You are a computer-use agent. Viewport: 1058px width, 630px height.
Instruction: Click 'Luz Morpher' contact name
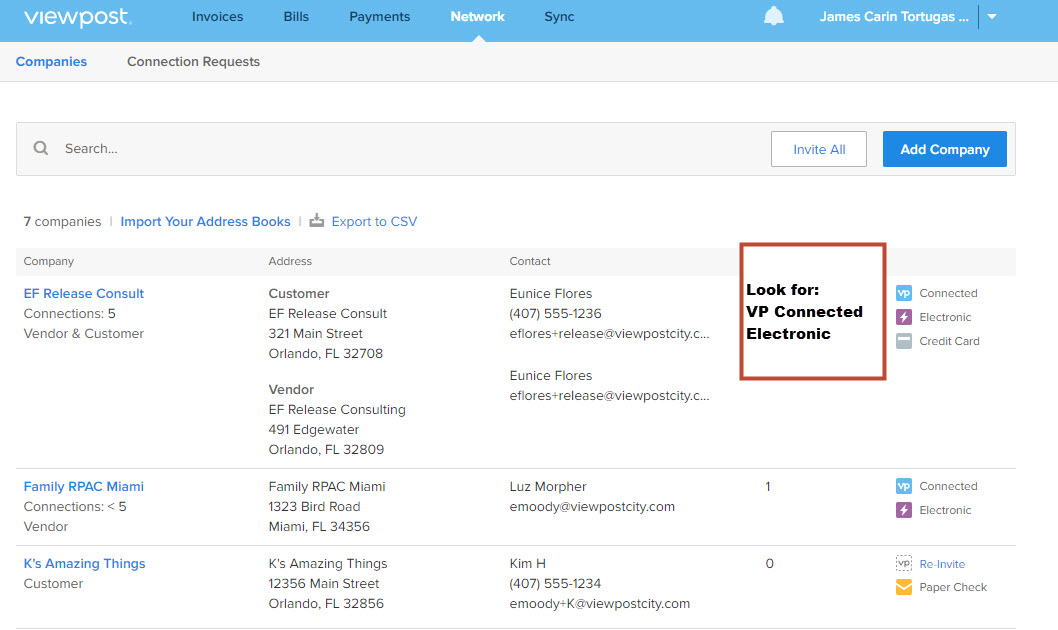pos(548,486)
